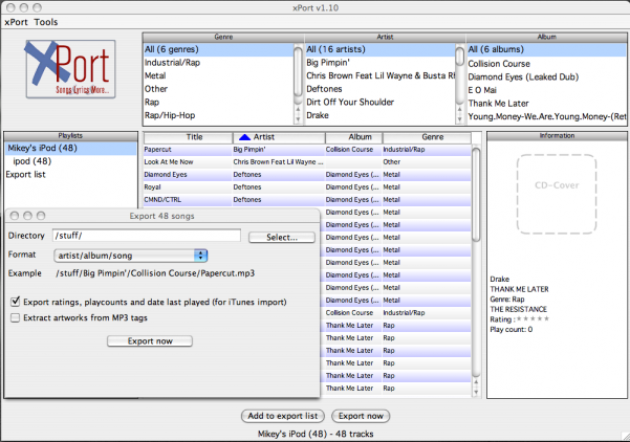The width and height of the screenshot is (630, 442).
Task: Click song table scroll down arrow
Action: click(476, 392)
